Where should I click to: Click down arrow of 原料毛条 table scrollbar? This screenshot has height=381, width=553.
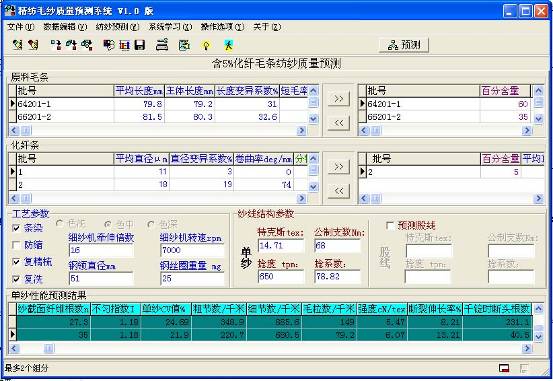coord(314,119)
